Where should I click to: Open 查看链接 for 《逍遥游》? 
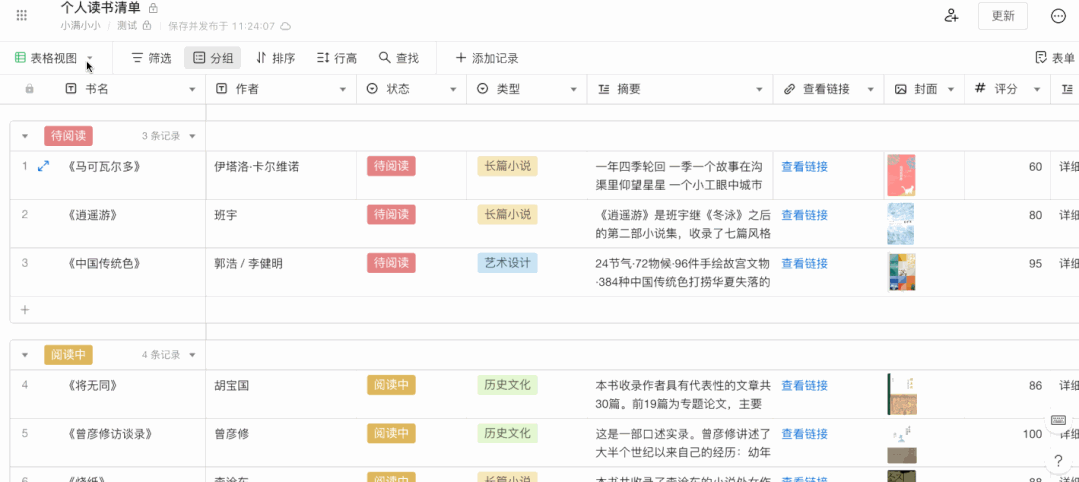pos(804,215)
